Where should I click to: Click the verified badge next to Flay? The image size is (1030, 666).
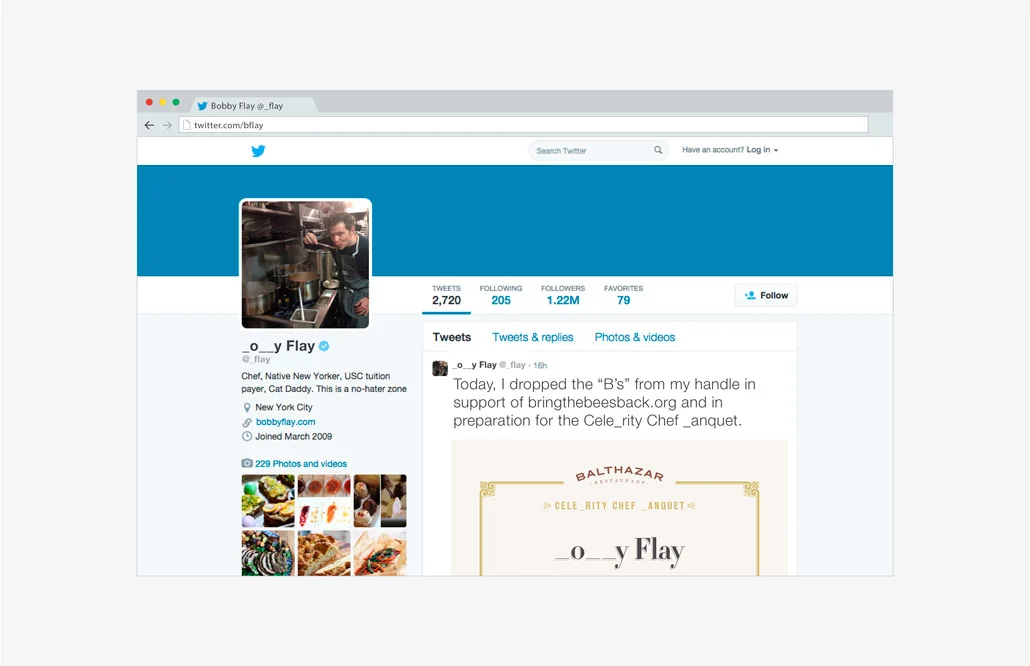pos(324,345)
